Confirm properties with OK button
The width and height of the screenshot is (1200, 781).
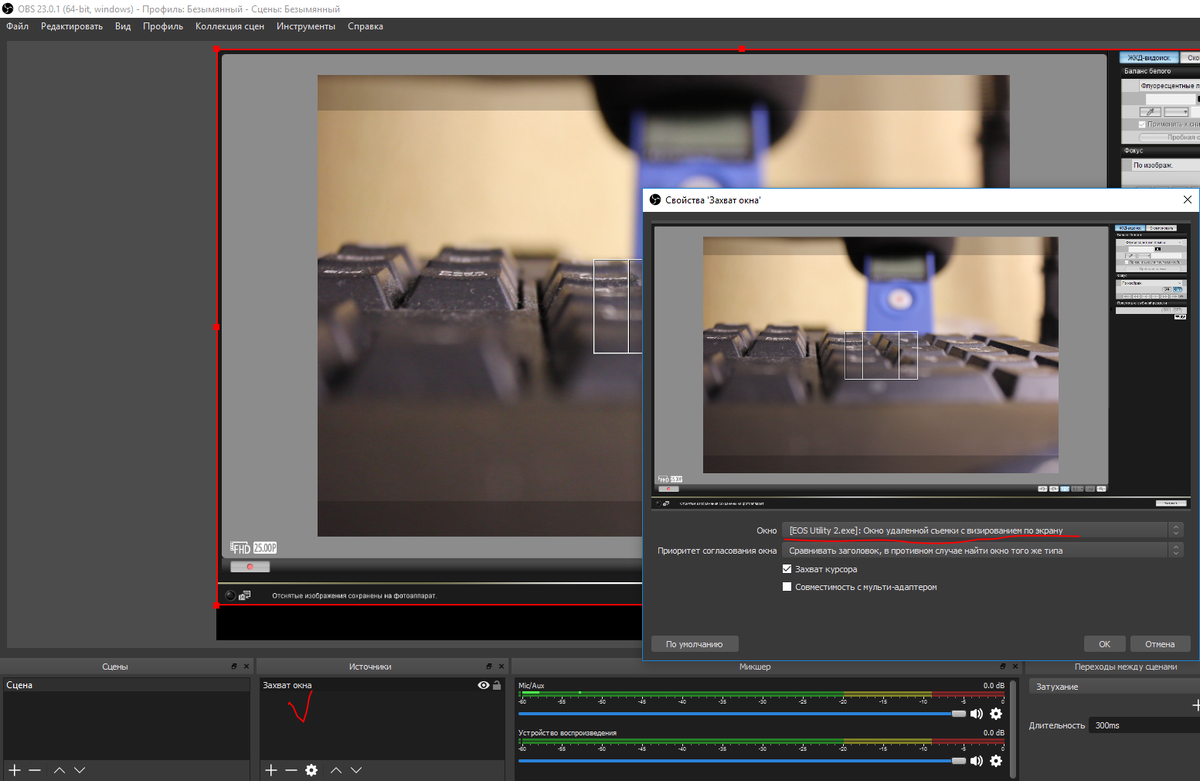click(1104, 644)
